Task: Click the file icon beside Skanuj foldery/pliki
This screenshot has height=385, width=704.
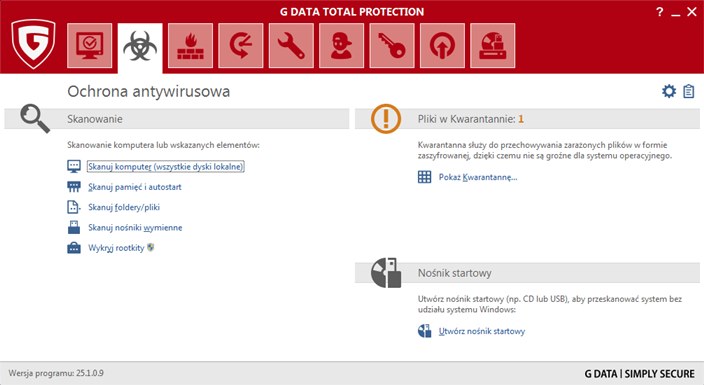Action: [x=73, y=207]
